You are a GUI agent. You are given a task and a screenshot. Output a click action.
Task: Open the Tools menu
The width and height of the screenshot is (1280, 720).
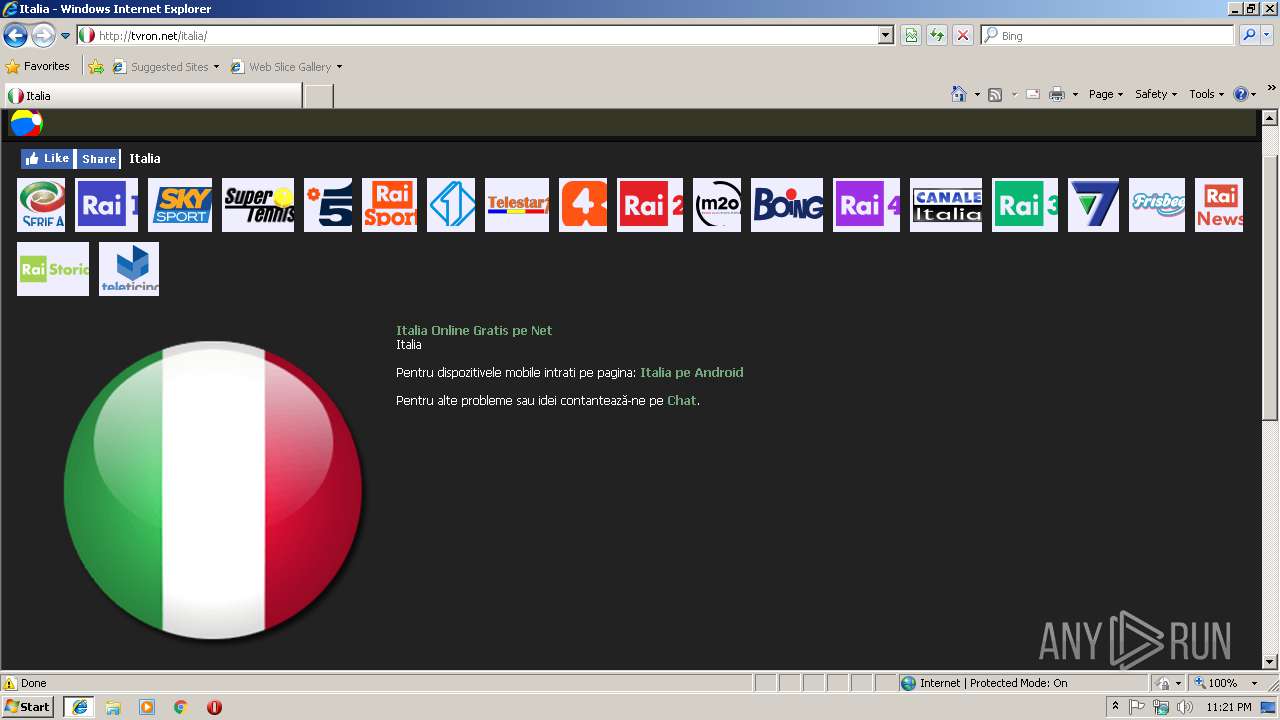[x=1206, y=94]
